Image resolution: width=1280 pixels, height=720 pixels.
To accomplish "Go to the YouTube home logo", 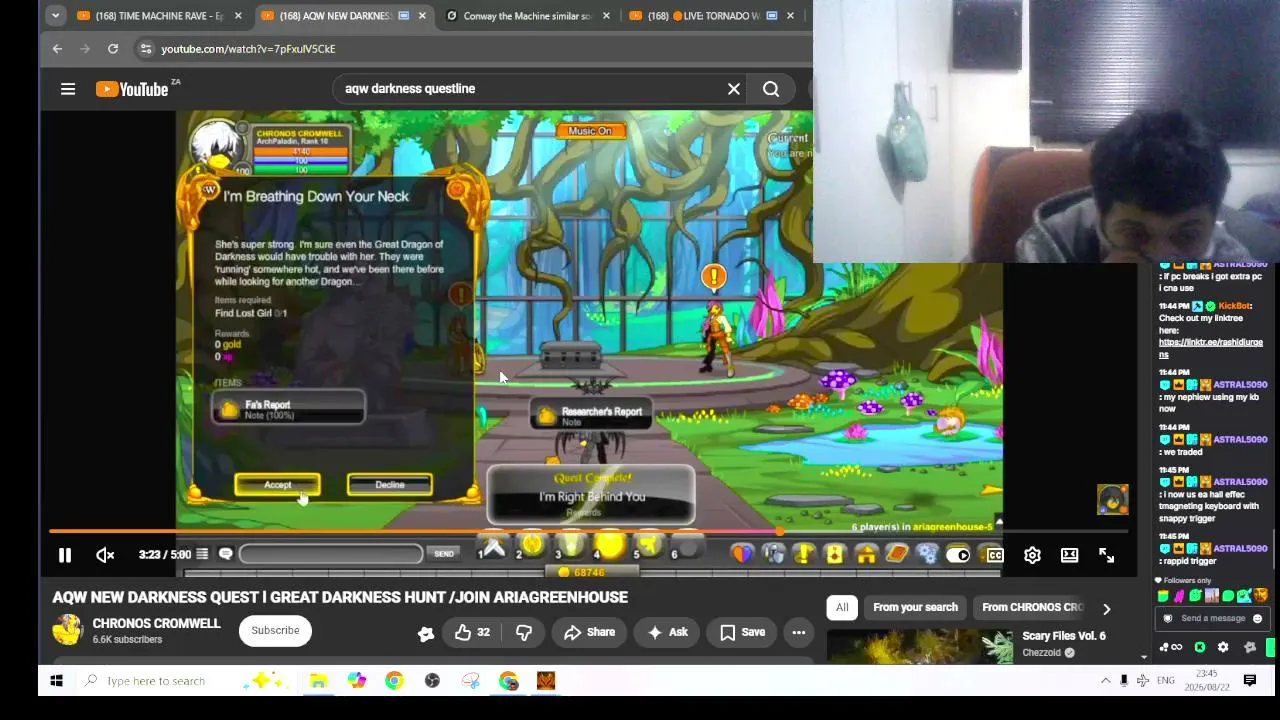I will pyautogui.click(x=132, y=89).
